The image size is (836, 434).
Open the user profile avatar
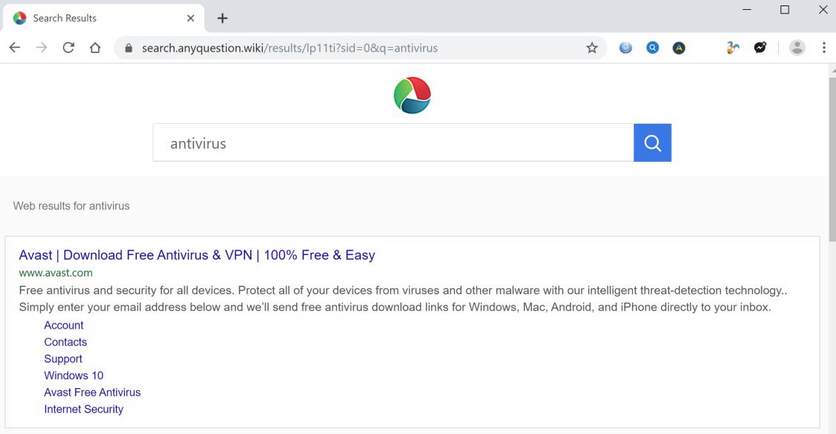click(x=797, y=48)
